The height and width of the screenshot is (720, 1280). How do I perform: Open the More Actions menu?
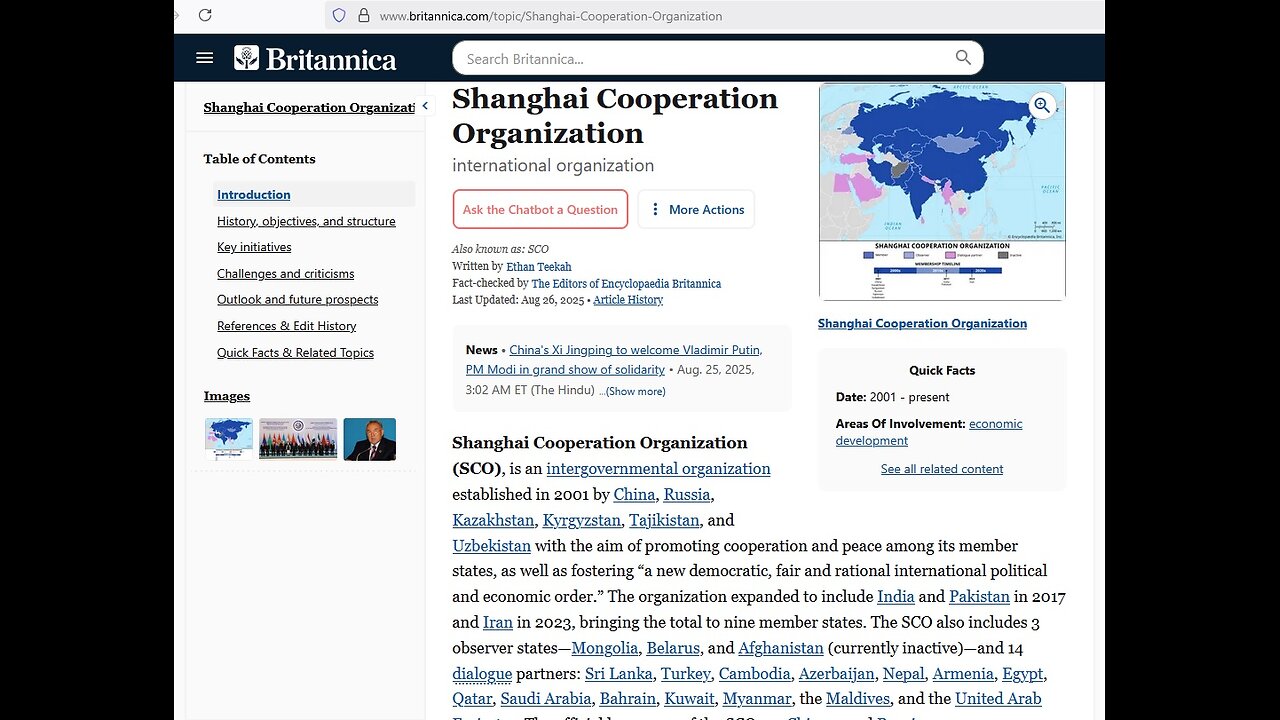(696, 209)
